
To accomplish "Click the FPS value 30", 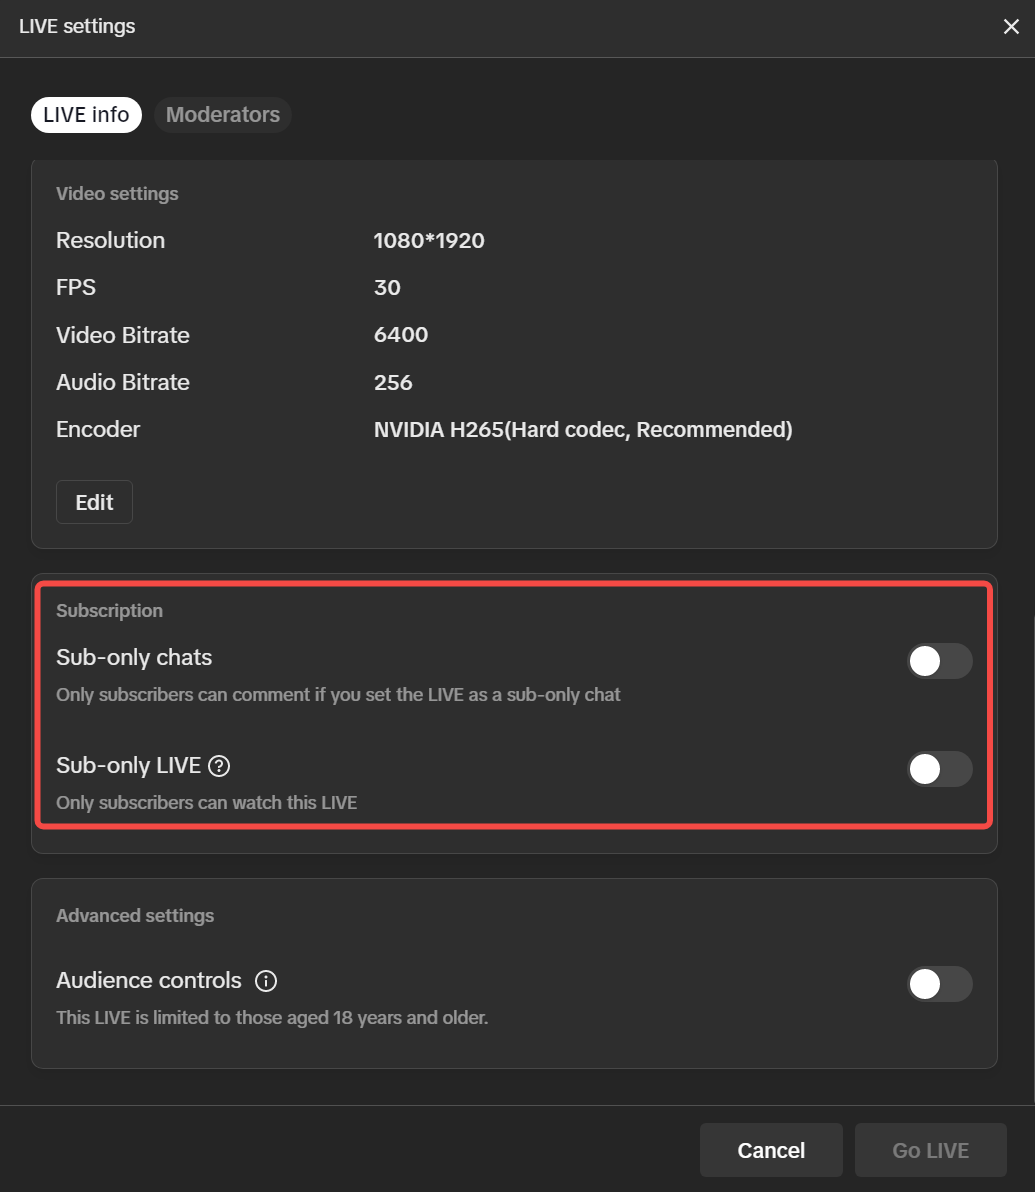I will pyautogui.click(x=387, y=288).
